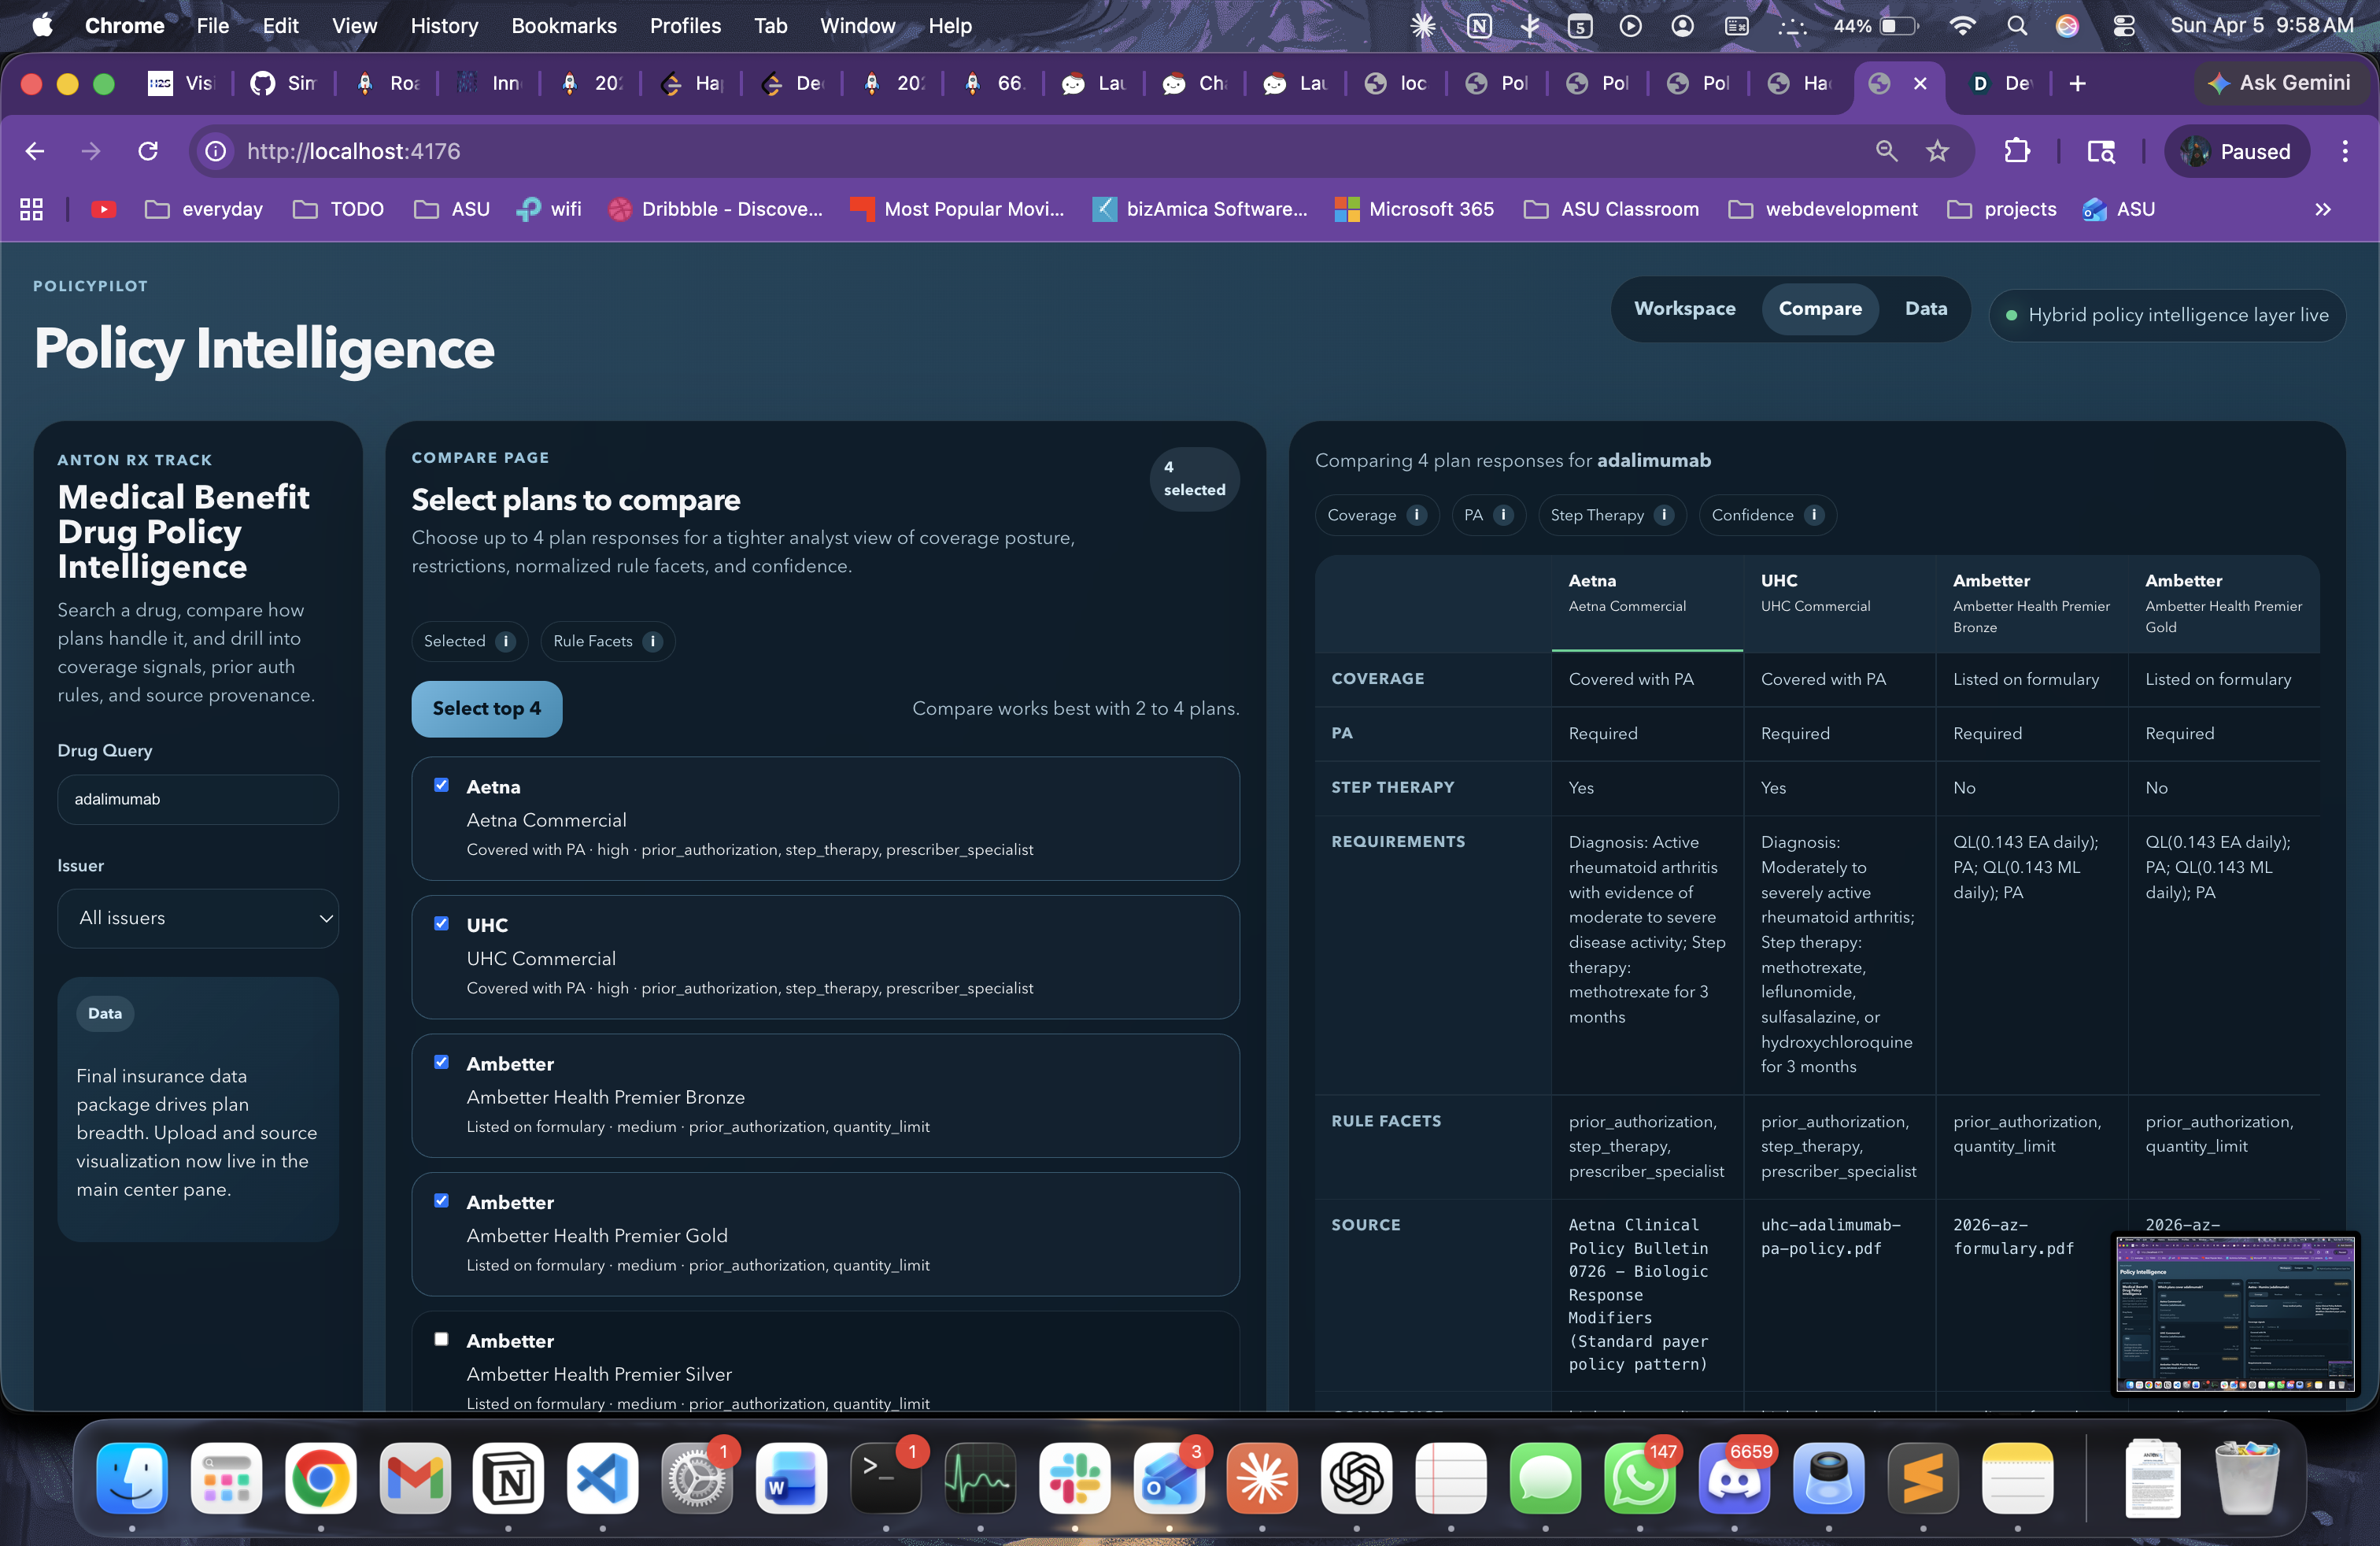The height and width of the screenshot is (1546, 2380).
Task: Open Chrome extensions puzzle icon
Action: 2016,151
